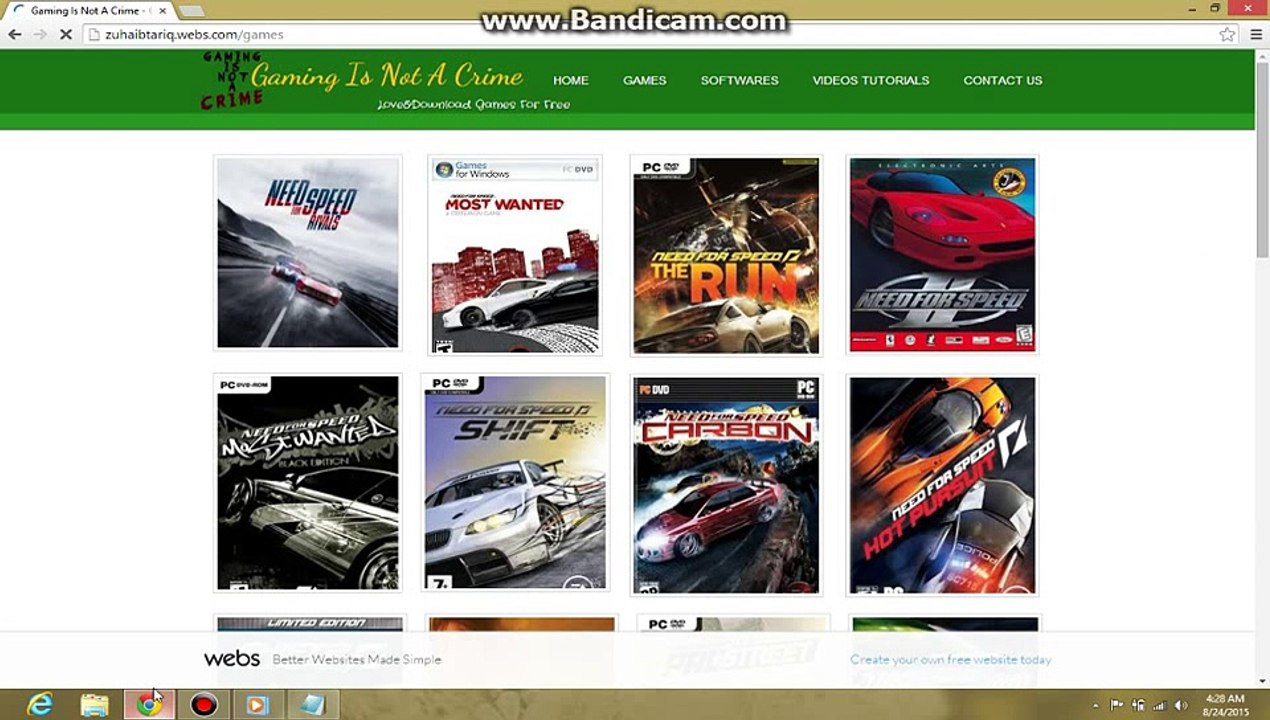Open the media player taskbar icon
The width and height of the screenshot is (1270, 720).
click(258, 705)
